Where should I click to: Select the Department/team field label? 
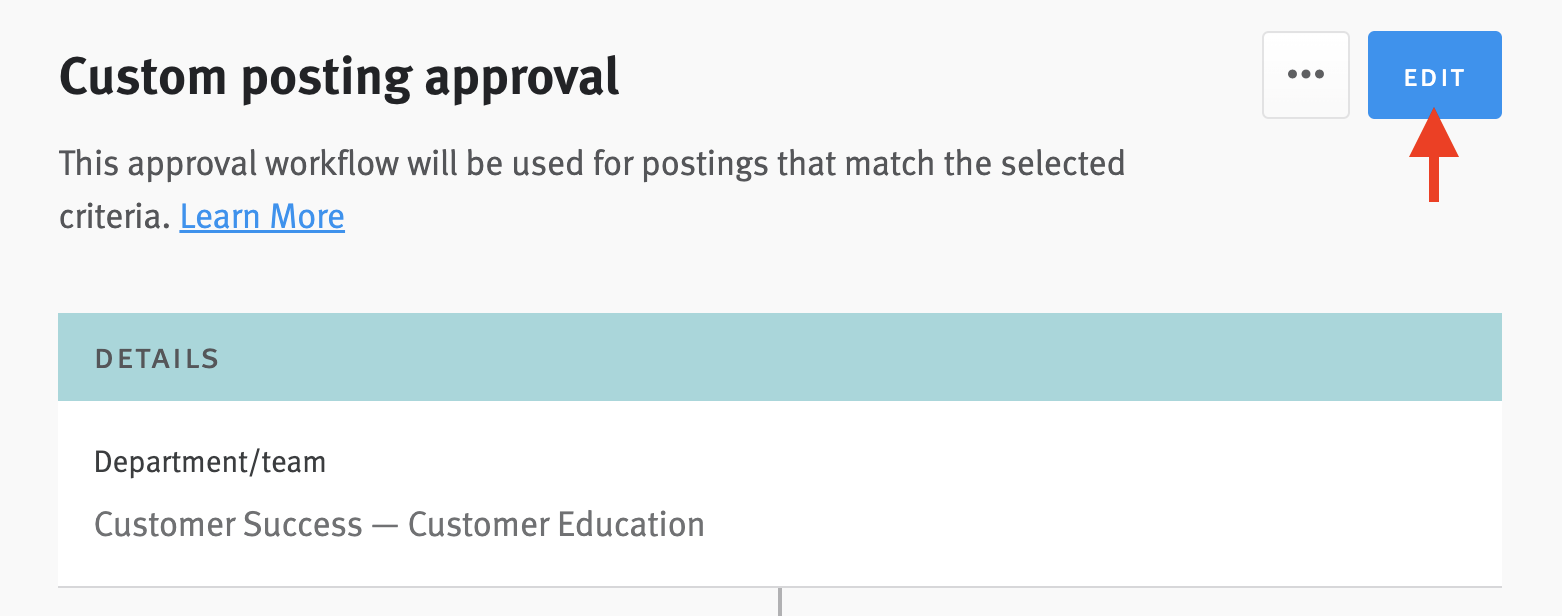pos(209,461)
